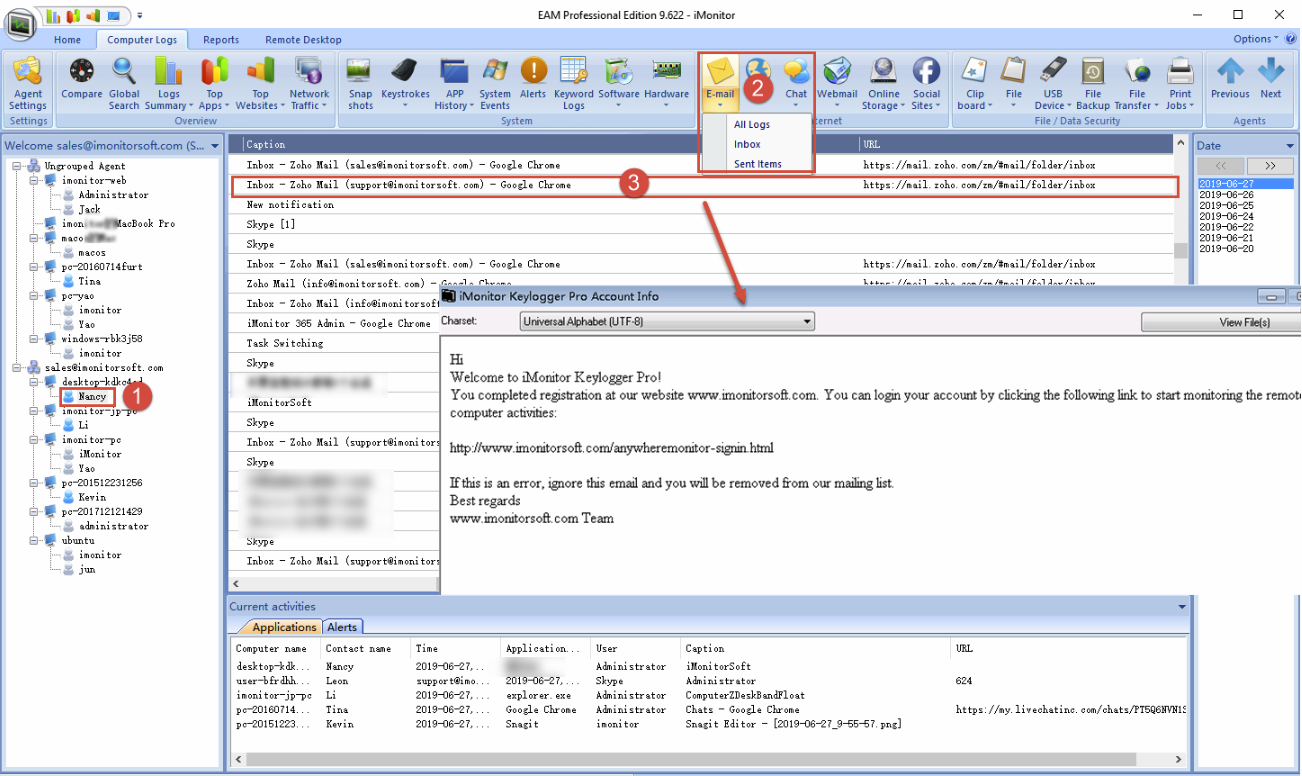The image size is (1302, 776).
Task: Open Logs Summary
Action: pos(168,84)
